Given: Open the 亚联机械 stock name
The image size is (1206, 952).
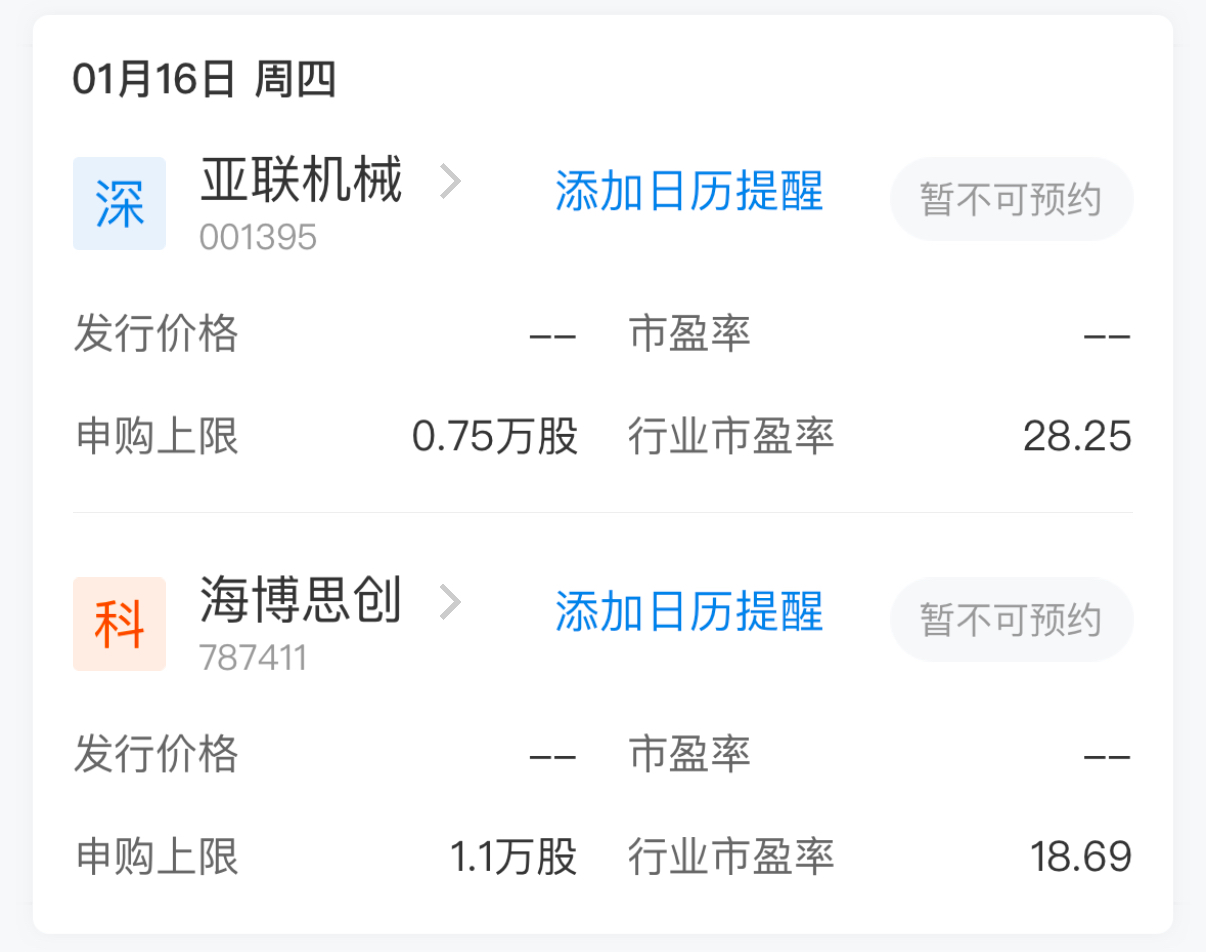Looking at the screenshot, I should tap(301, 181).
